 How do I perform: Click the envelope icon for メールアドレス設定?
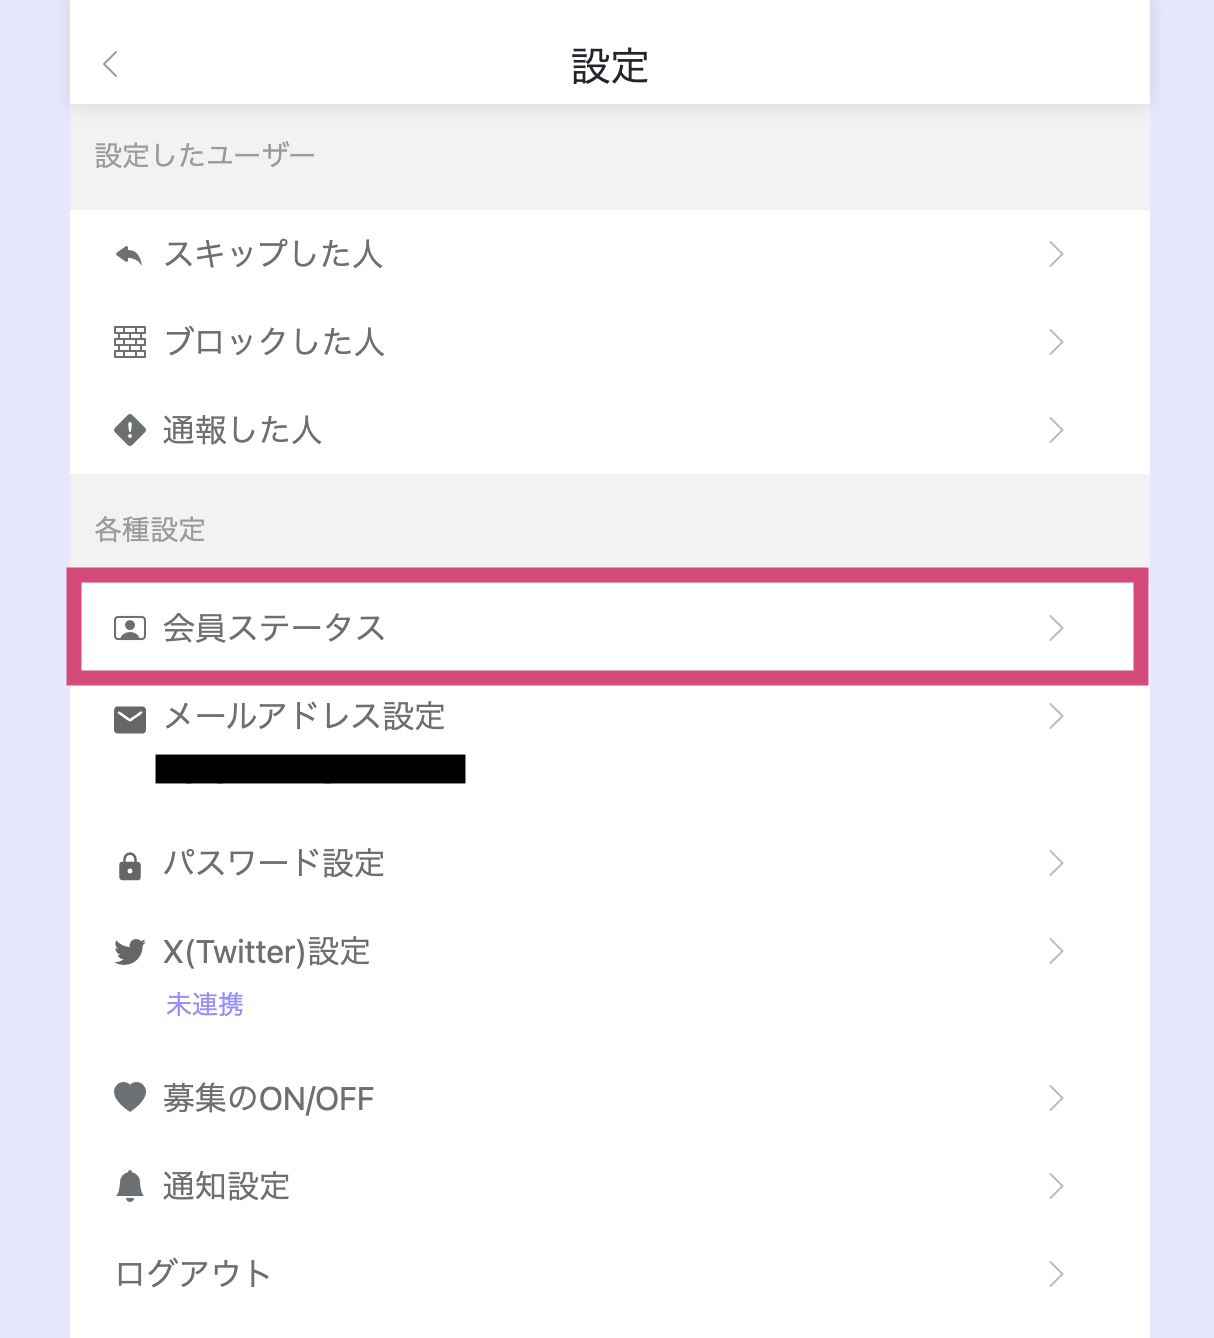[130, 719]
